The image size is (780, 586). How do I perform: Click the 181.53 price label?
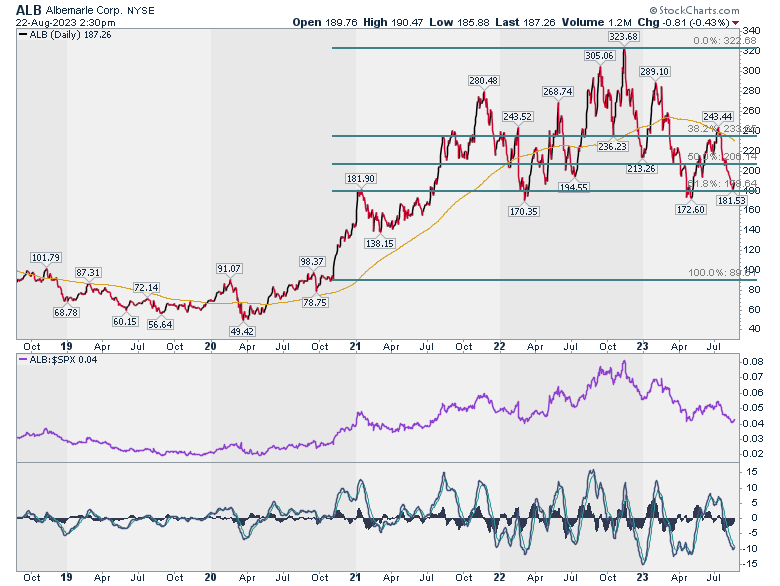731,200
